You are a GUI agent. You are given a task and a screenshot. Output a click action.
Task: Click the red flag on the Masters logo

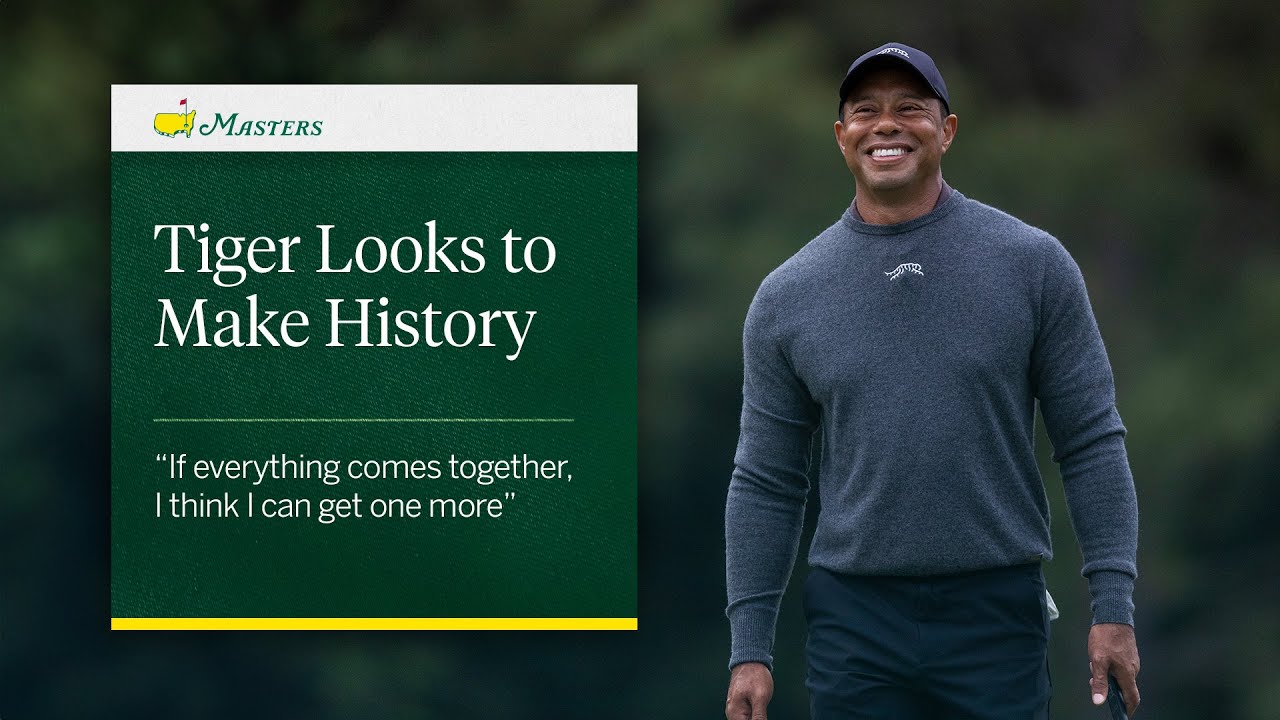coord(182,103)
